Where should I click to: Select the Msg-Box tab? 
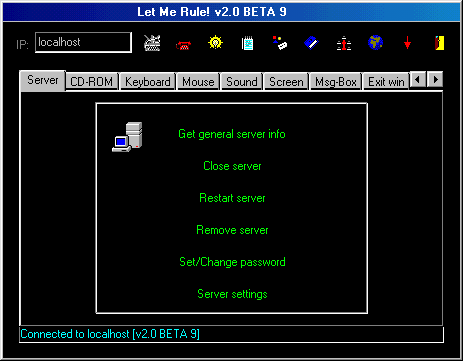336,82
